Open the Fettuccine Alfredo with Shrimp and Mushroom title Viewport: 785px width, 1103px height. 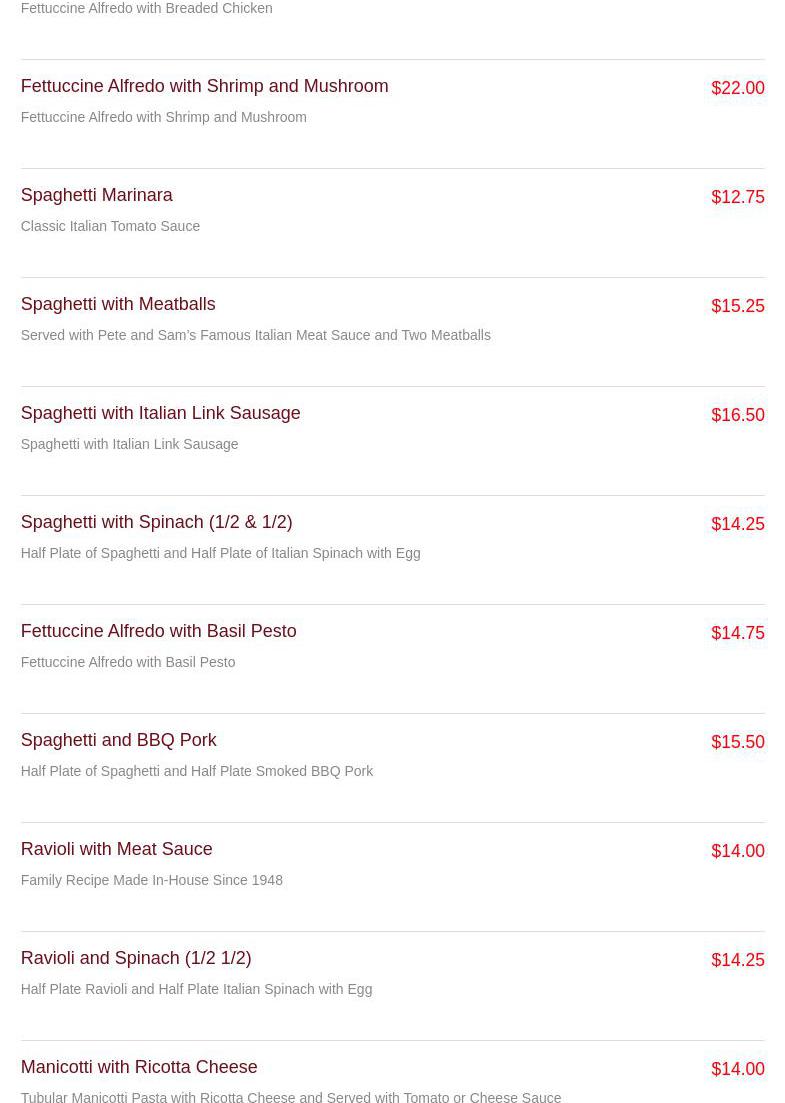[x=204, y=87]
